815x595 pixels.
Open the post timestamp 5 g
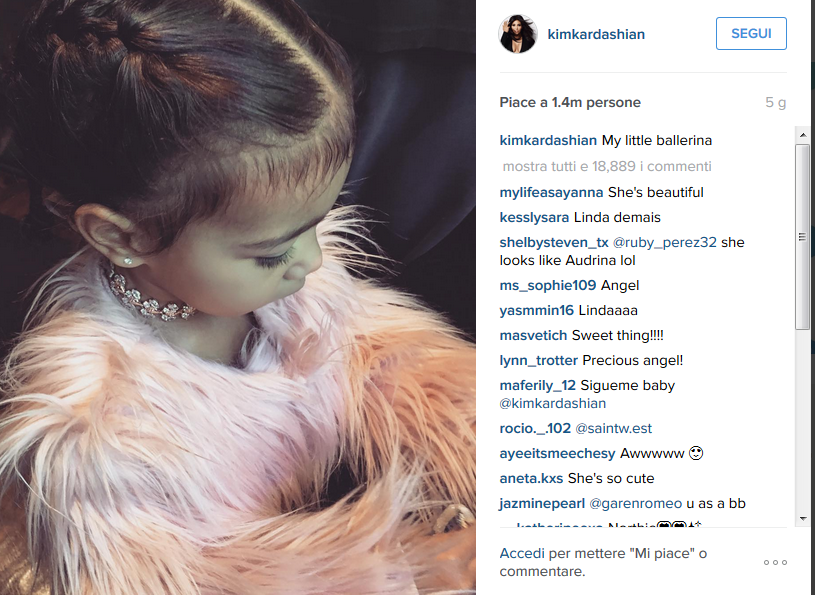click(x=775, y=102)
